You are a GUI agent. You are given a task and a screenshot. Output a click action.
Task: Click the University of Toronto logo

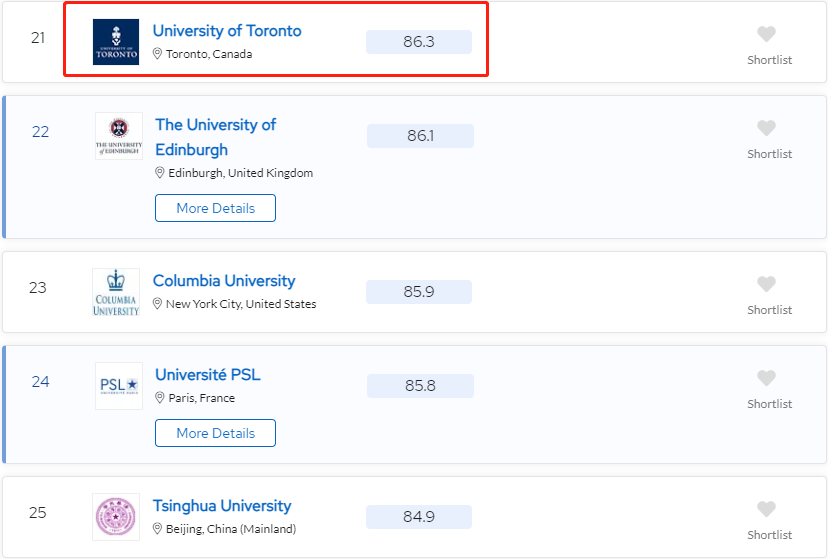116,42
